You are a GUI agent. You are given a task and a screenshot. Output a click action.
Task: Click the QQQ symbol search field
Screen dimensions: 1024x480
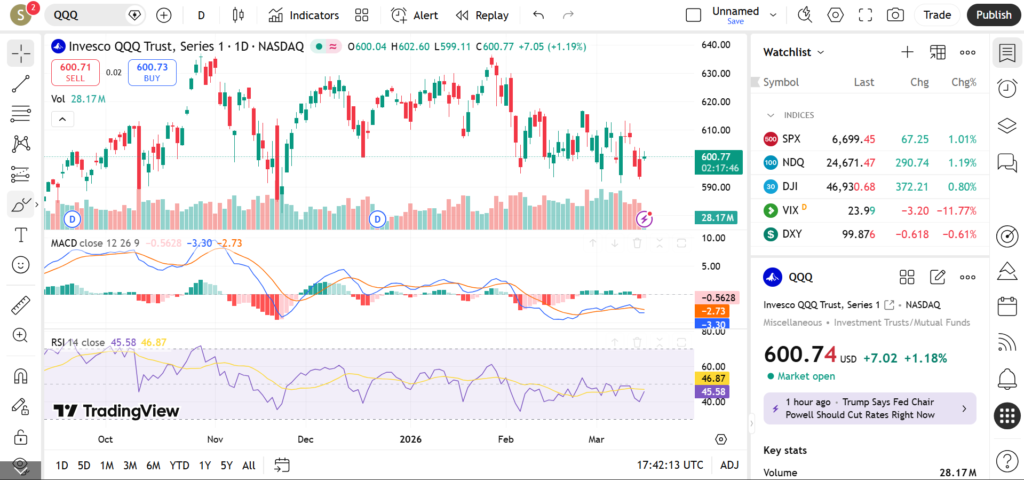[x=88, y=15]
